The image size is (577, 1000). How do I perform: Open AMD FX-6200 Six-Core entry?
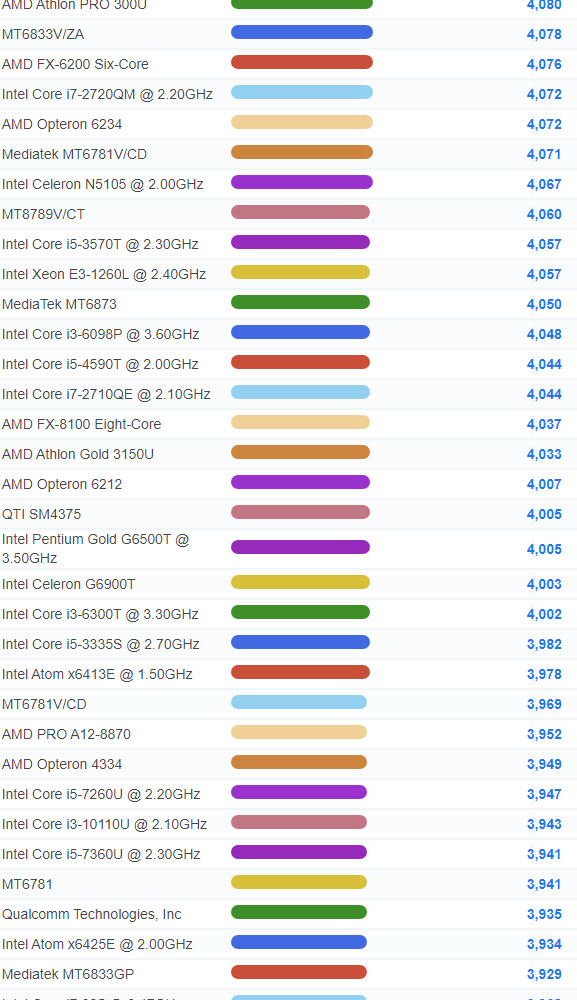pos(75,64)
